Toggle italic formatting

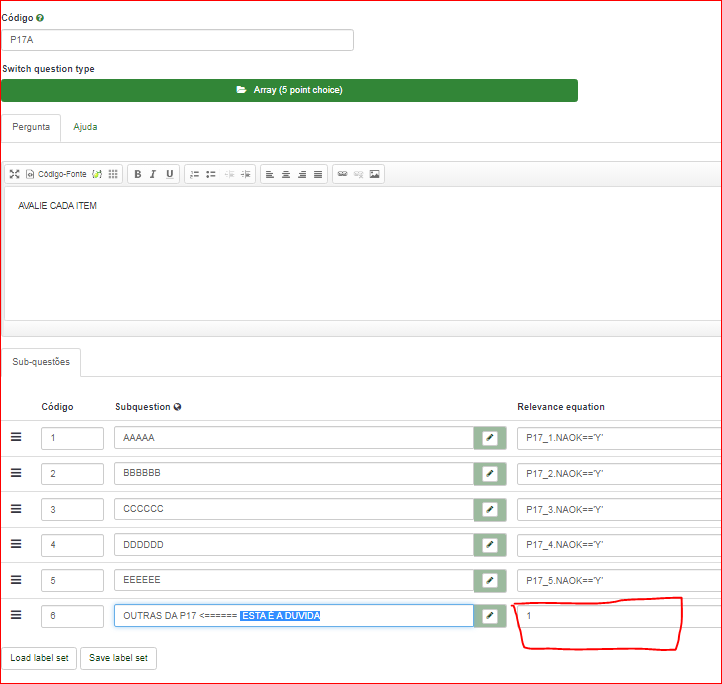coord(153,174)
